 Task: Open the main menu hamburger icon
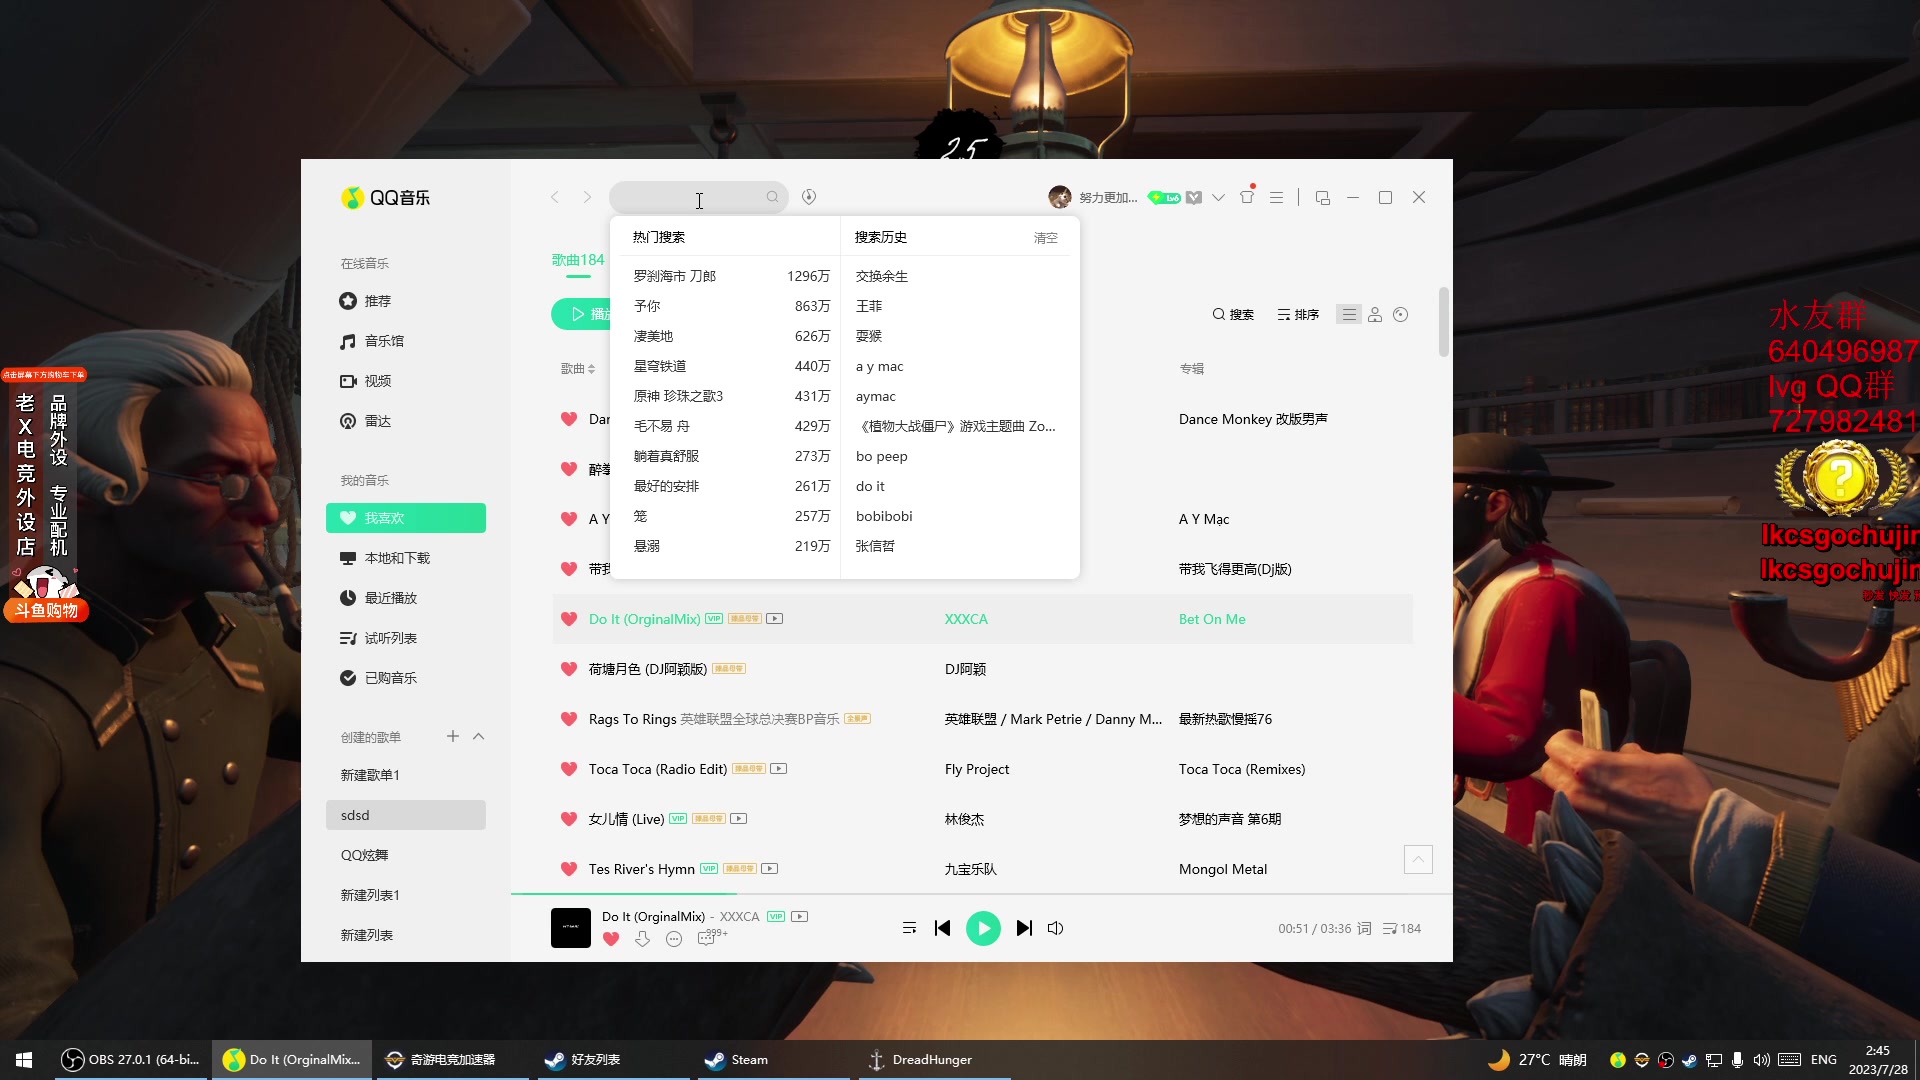(x=1276, y=197)
